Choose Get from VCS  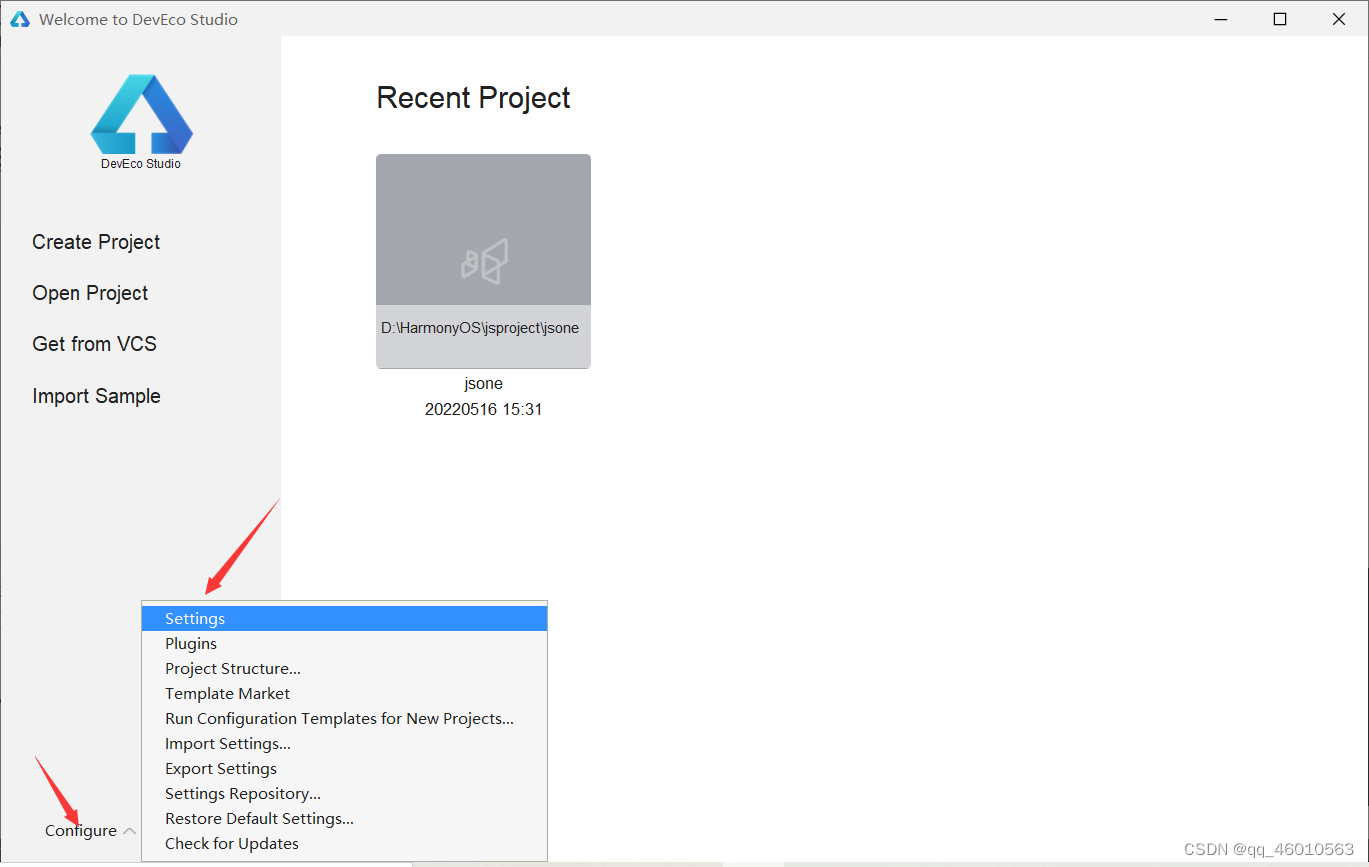click(x=94, y=344)
